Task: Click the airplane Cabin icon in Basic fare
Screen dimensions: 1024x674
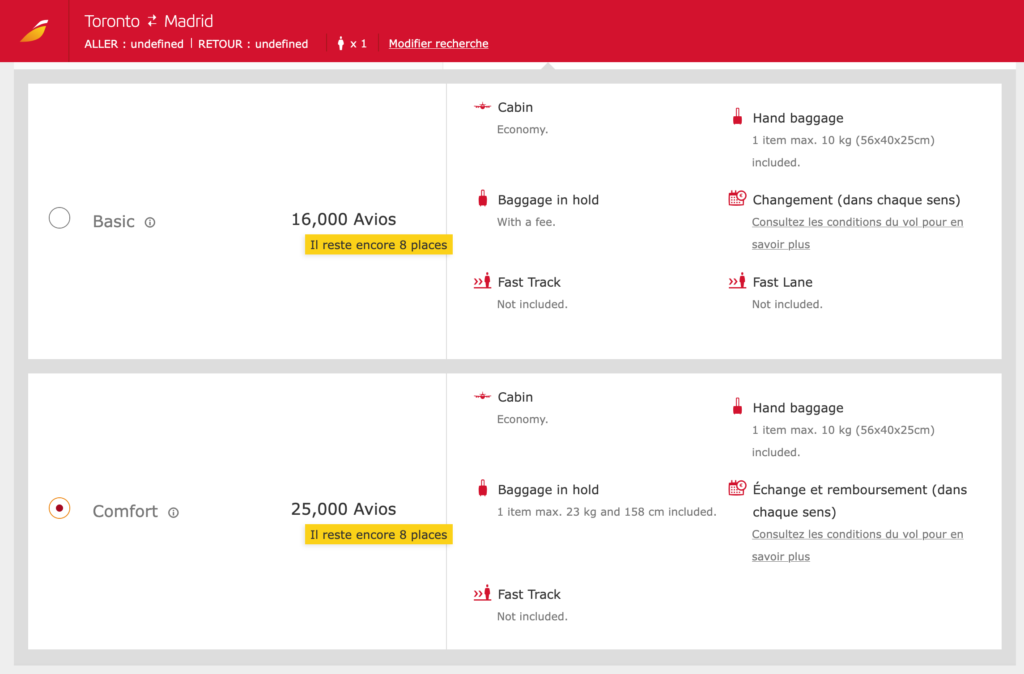Action: pos(483,107)
